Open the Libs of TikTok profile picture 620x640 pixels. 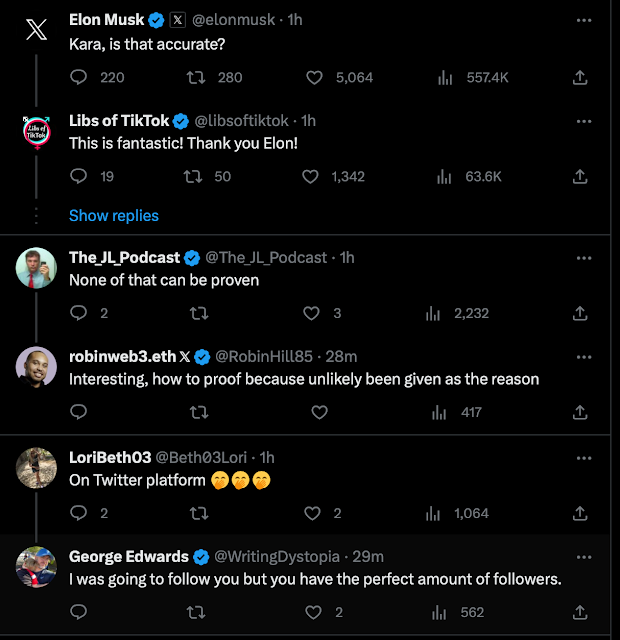click(x=36, y=133)
